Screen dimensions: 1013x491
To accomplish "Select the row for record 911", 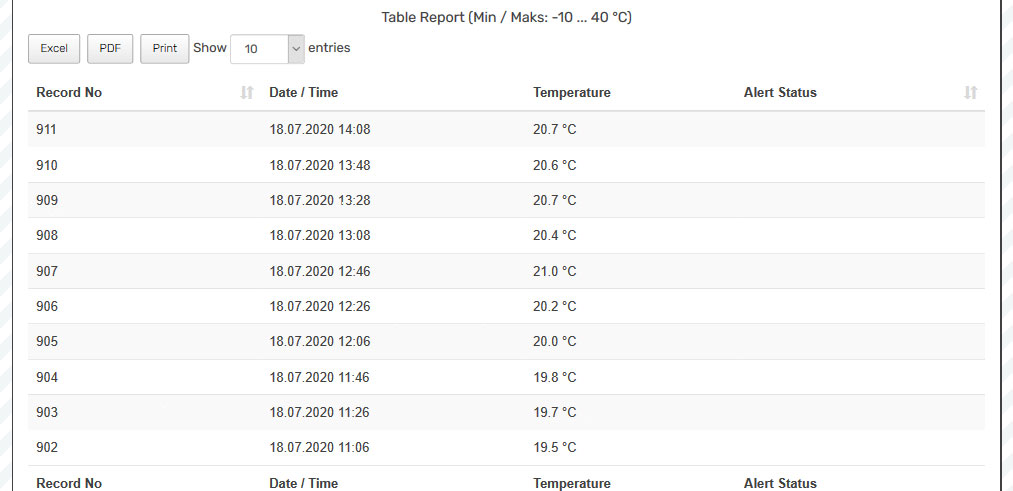I will pos(506,130).
